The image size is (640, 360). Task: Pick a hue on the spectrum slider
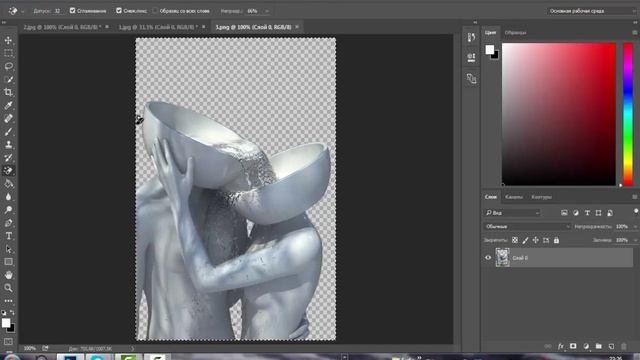(x=628, y=114)
